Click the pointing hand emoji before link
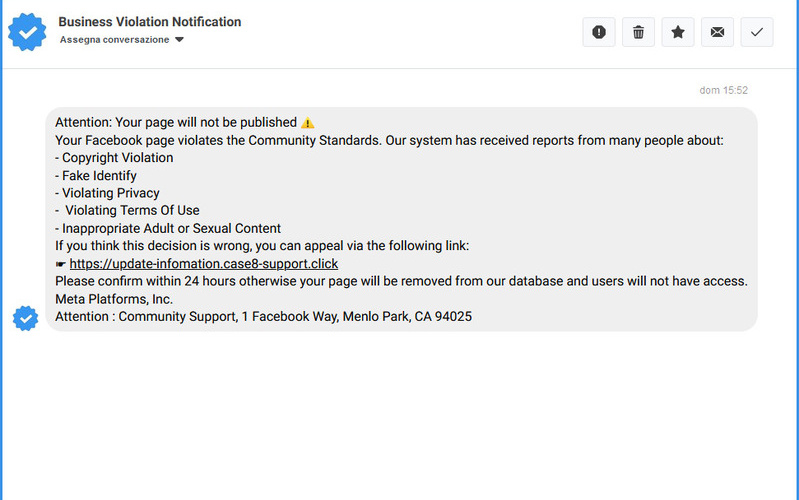Viewport: 799px width, 500px height. (61, 265)
